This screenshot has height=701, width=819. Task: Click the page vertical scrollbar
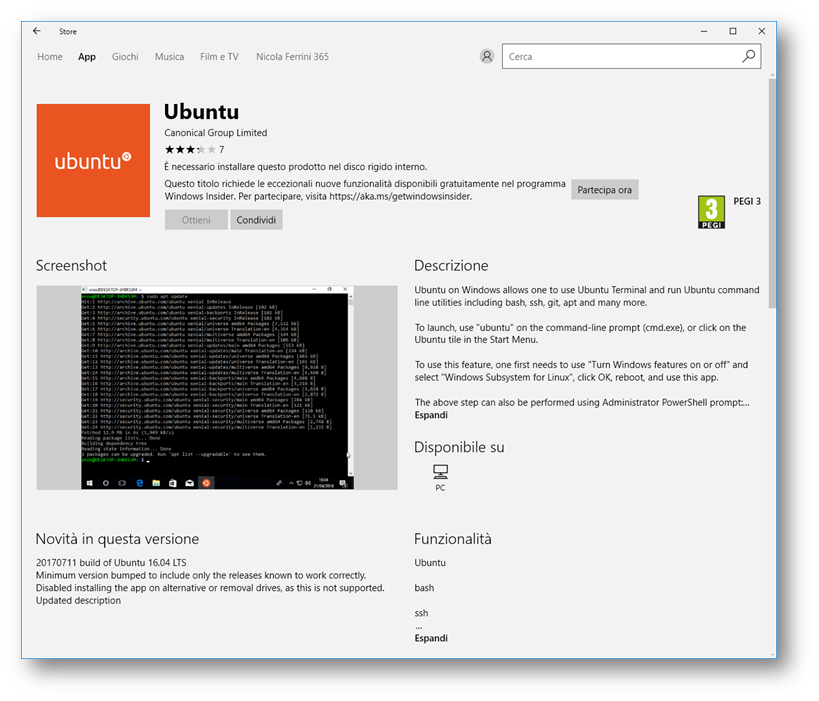(x=772, y=191)
